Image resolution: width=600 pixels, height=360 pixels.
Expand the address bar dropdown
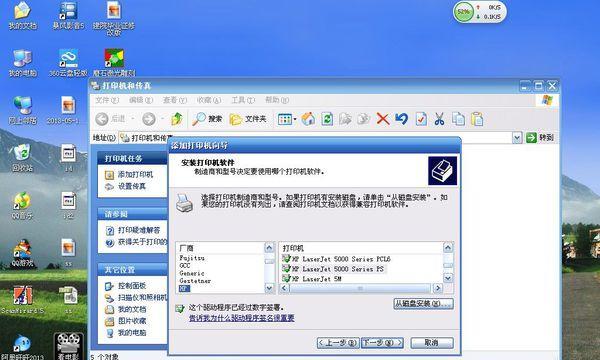(x=517, y=138)
